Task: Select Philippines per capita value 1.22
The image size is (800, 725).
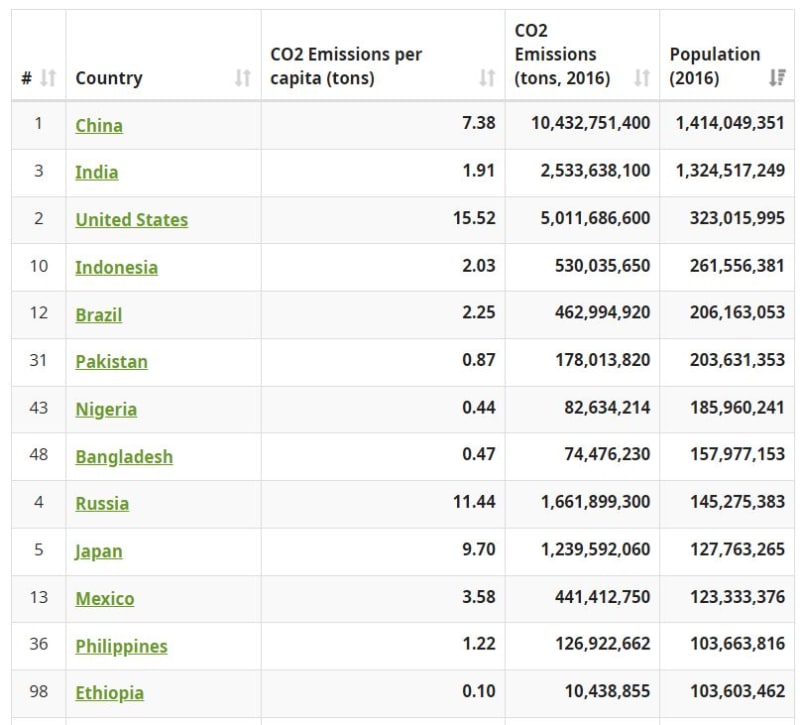Action: [x=479, y=644]
